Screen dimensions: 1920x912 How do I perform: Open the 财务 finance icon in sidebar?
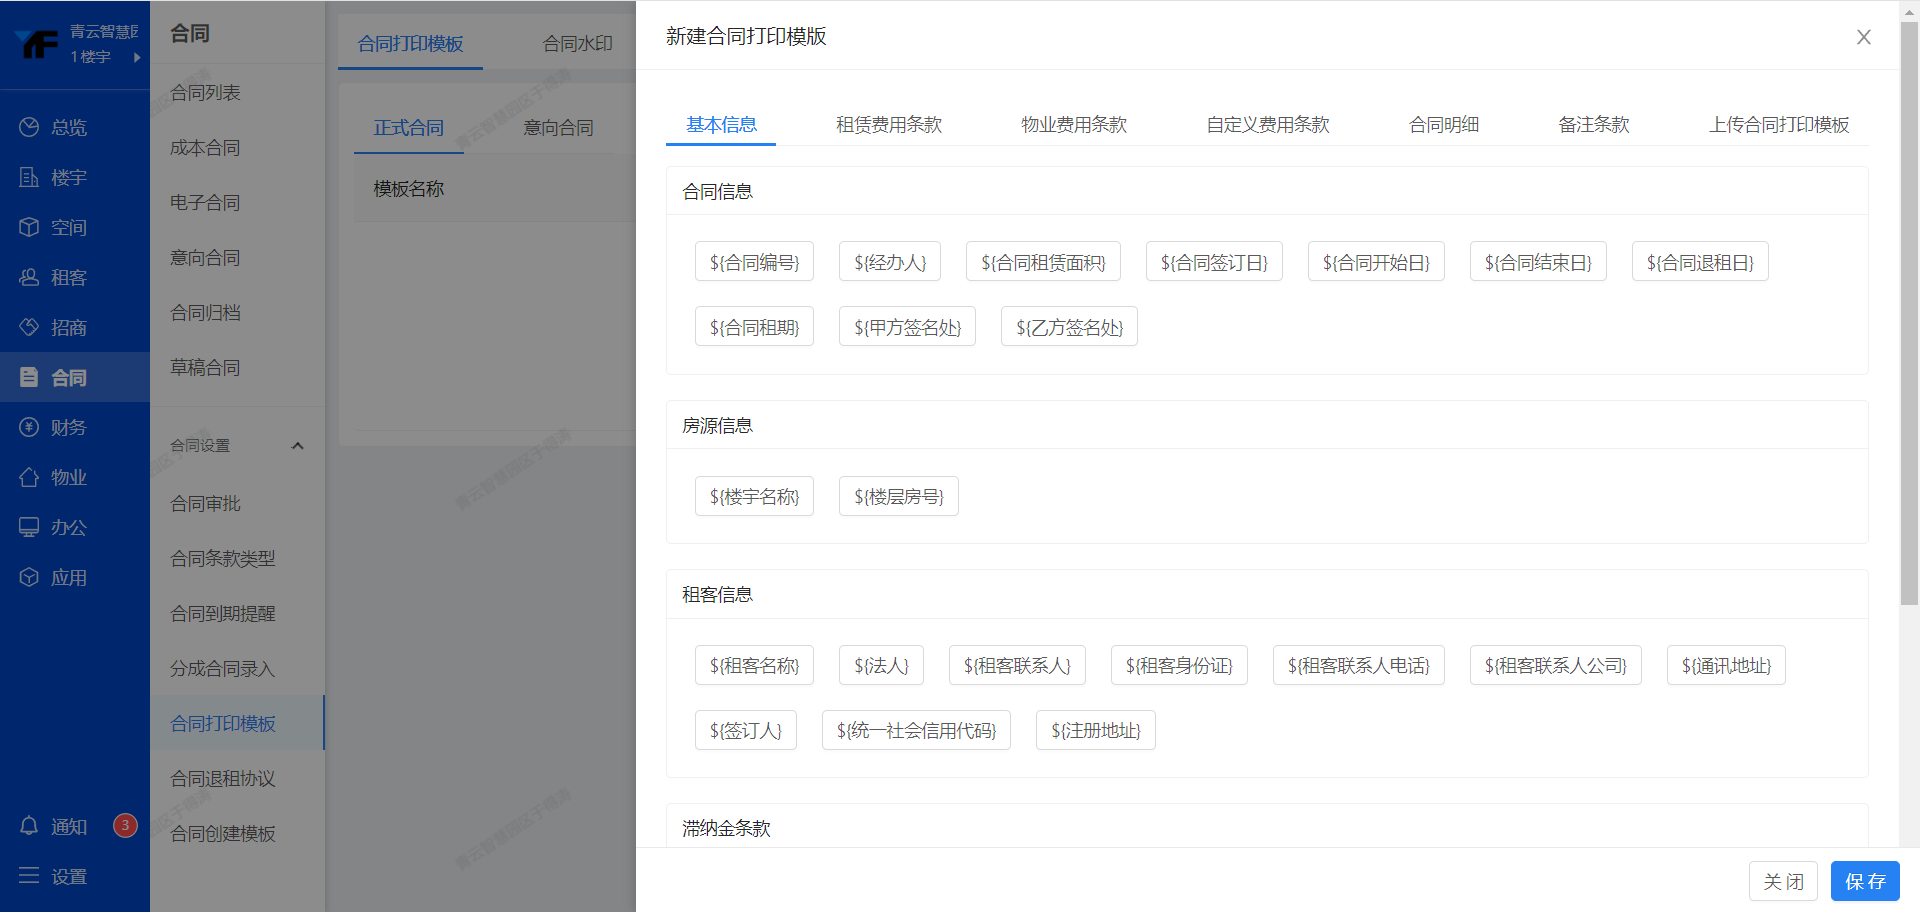[29, 427]
